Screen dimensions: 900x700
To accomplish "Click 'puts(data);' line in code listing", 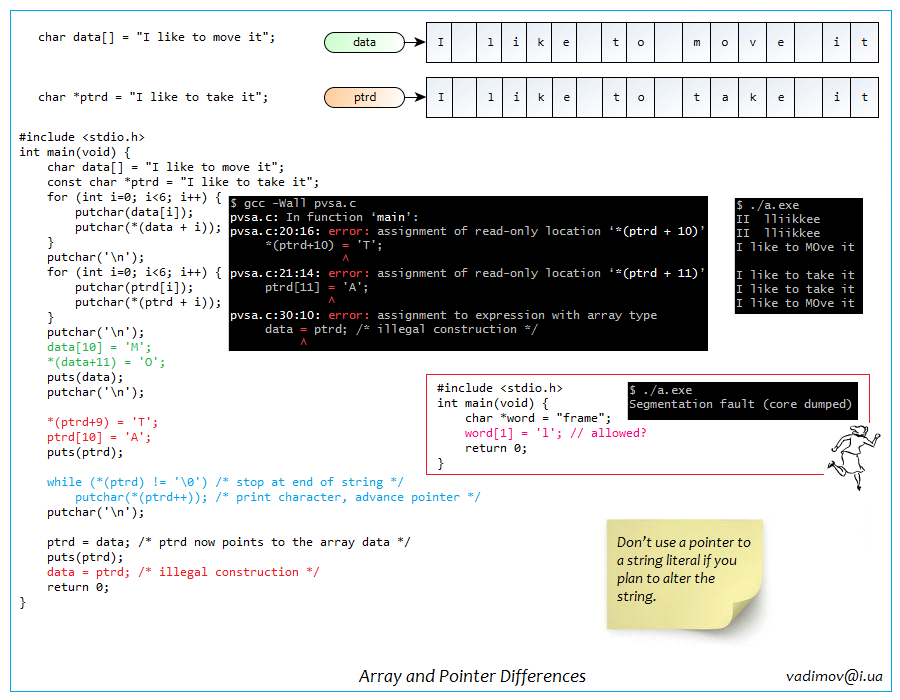I will click(x=85, y=377).
